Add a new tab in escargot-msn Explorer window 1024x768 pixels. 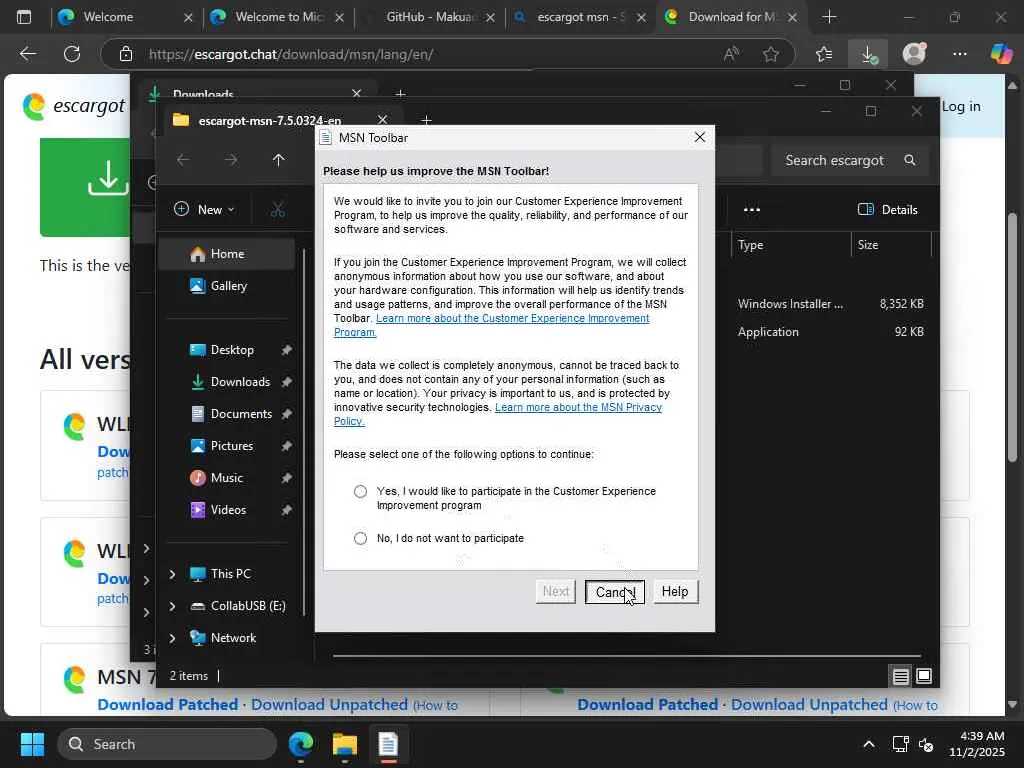426,120
